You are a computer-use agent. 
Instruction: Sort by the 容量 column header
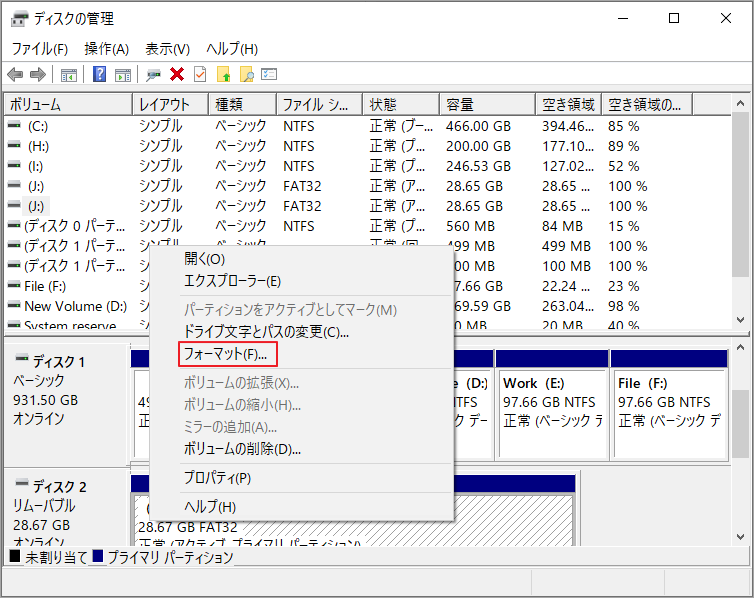tap(488, 104)
